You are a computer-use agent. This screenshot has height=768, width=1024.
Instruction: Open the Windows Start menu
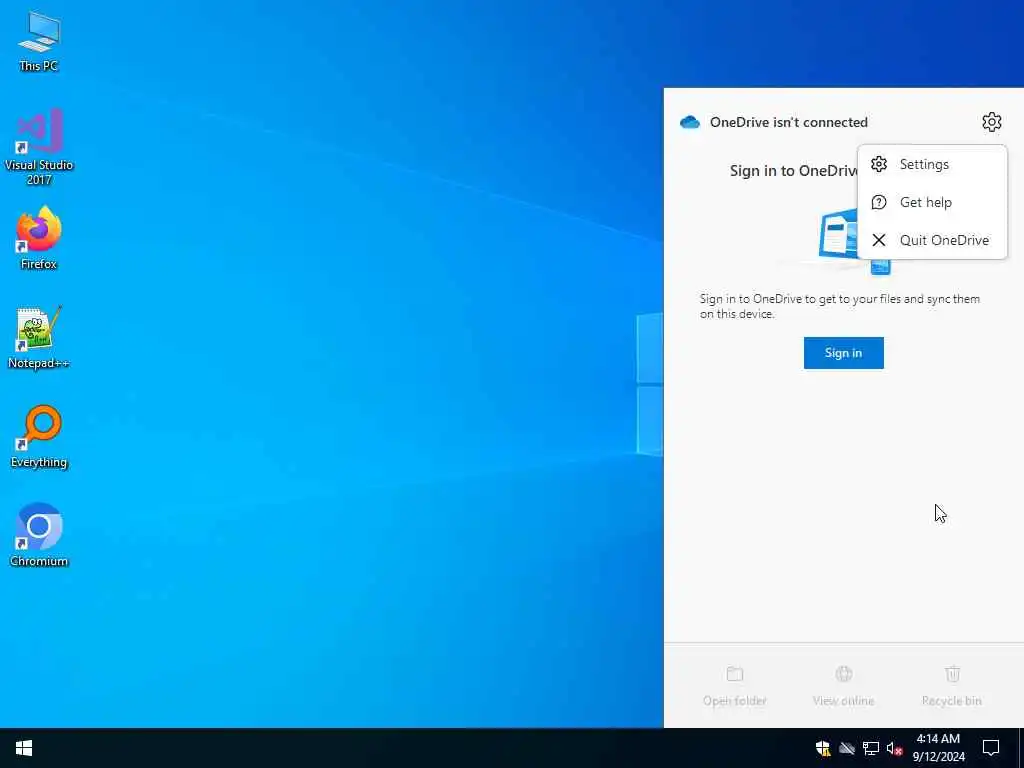[24, 748]
